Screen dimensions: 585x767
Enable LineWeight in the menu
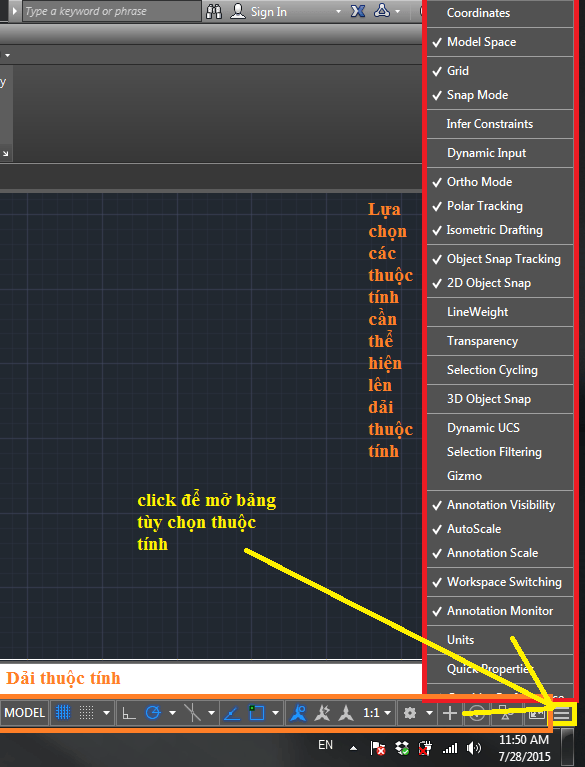(x=500, y=312)
